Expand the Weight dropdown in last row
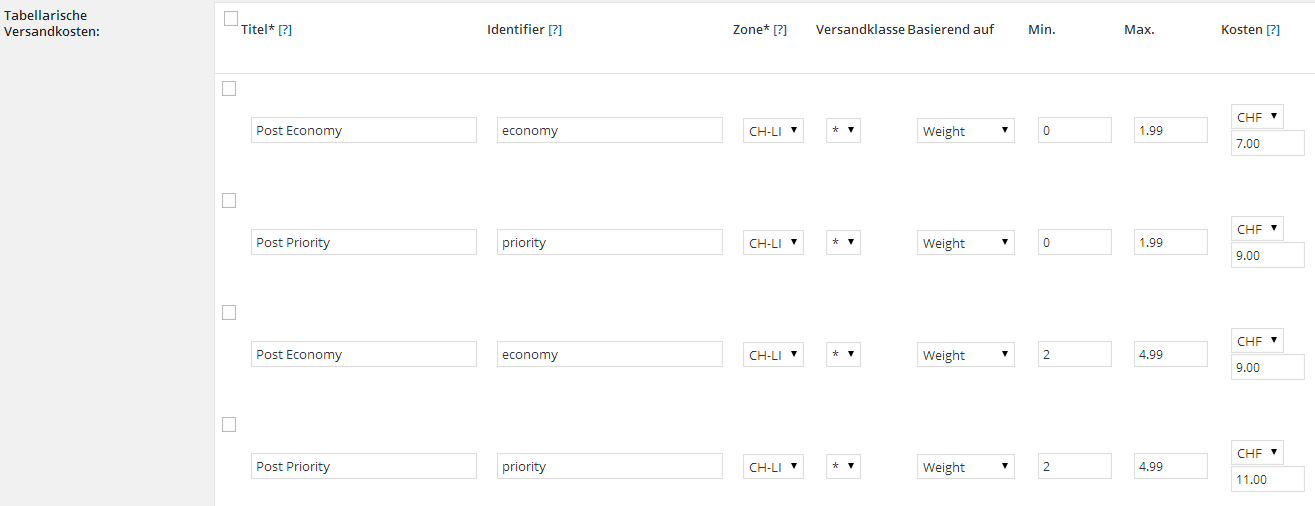 [965, 467]
